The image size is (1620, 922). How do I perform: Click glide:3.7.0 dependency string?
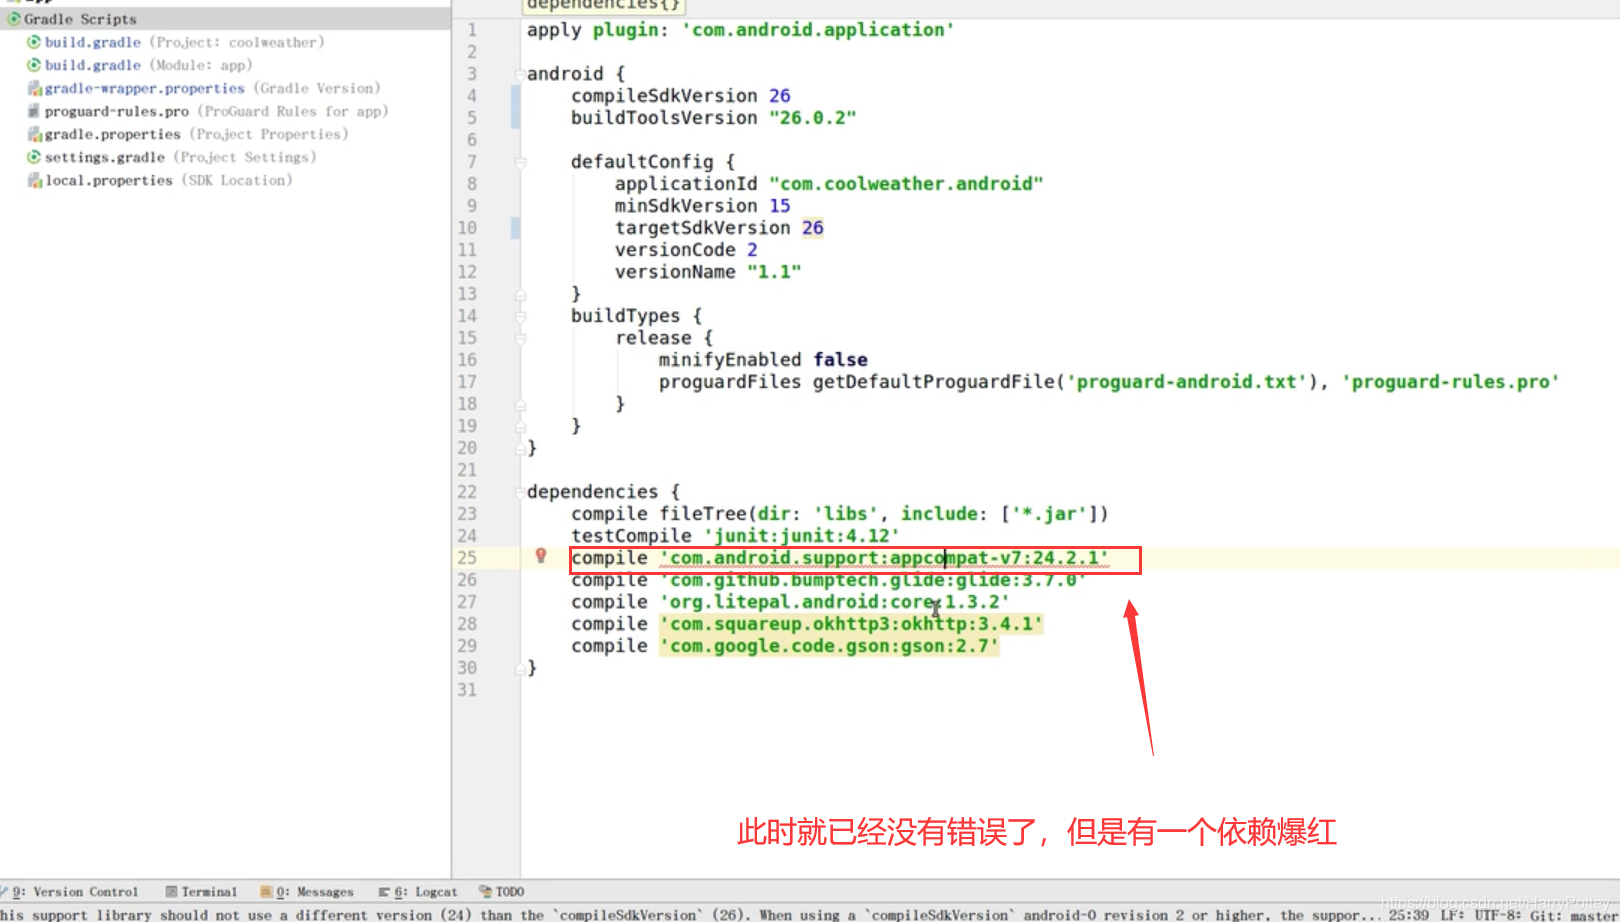[872, 581]
